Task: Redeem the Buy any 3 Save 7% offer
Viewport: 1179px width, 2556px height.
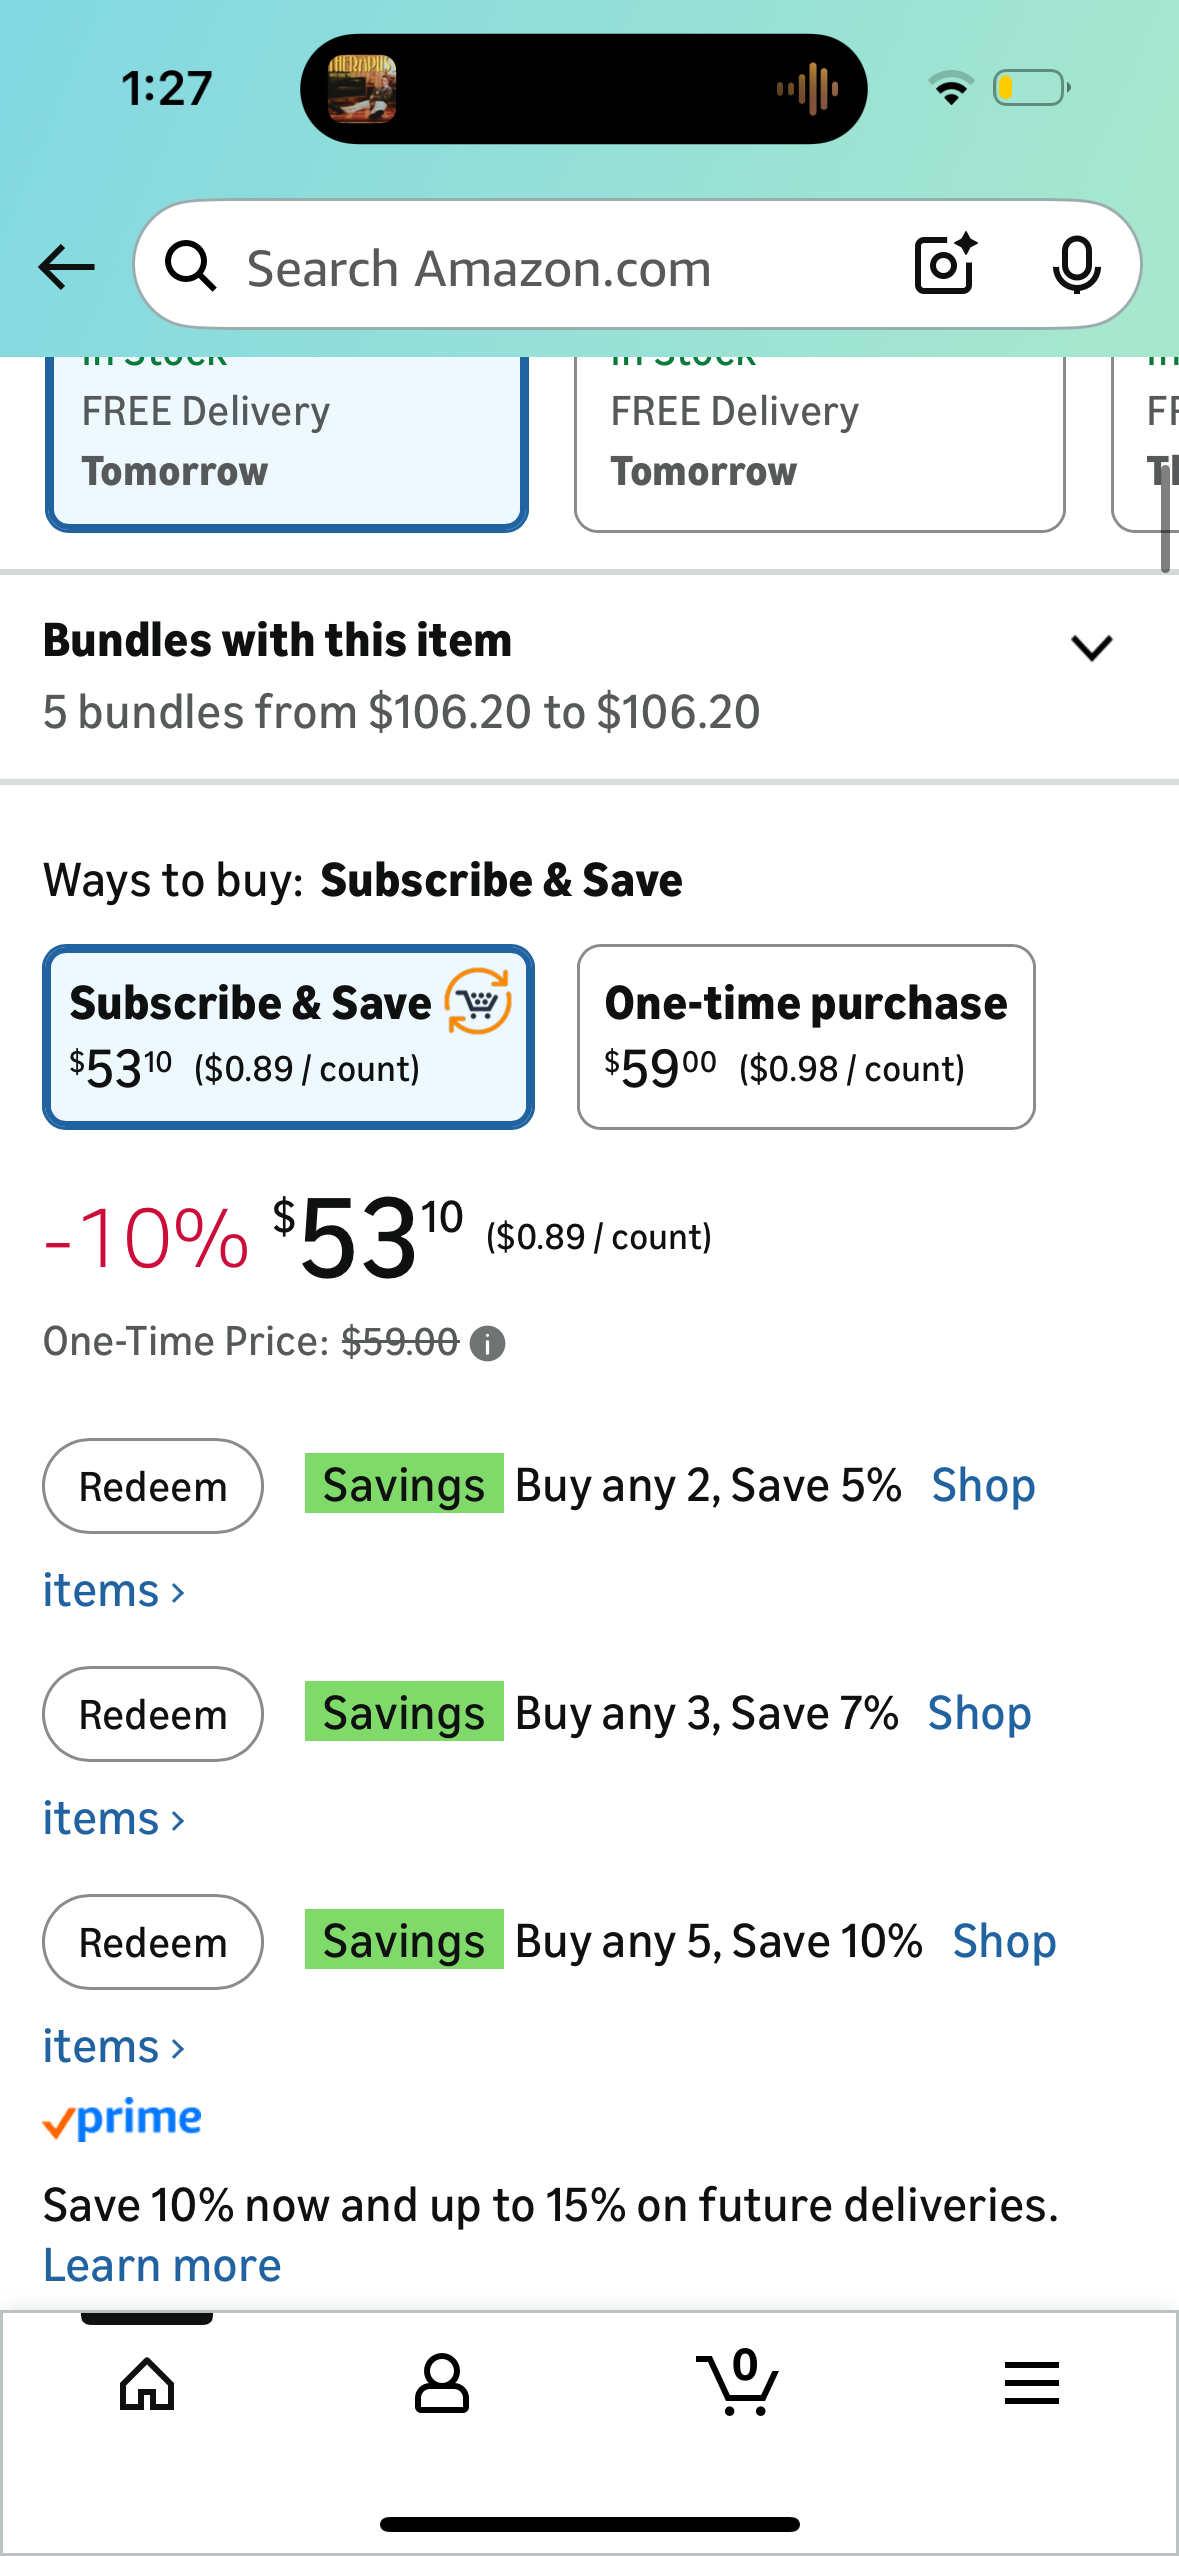Action: coord(153,1714)
